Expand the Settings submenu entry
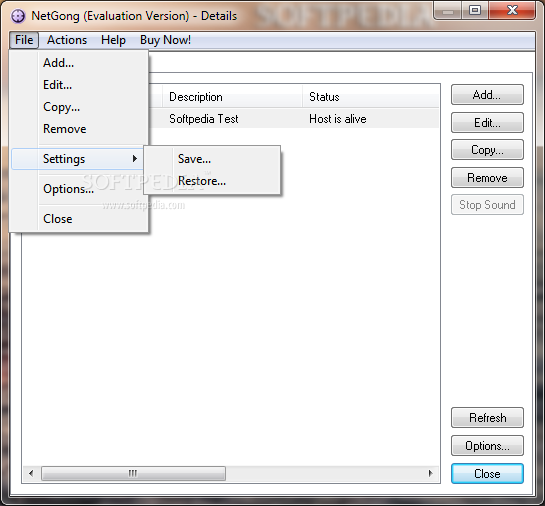The width and height of the screenshot is (545, 506). [x=77, y=159]
